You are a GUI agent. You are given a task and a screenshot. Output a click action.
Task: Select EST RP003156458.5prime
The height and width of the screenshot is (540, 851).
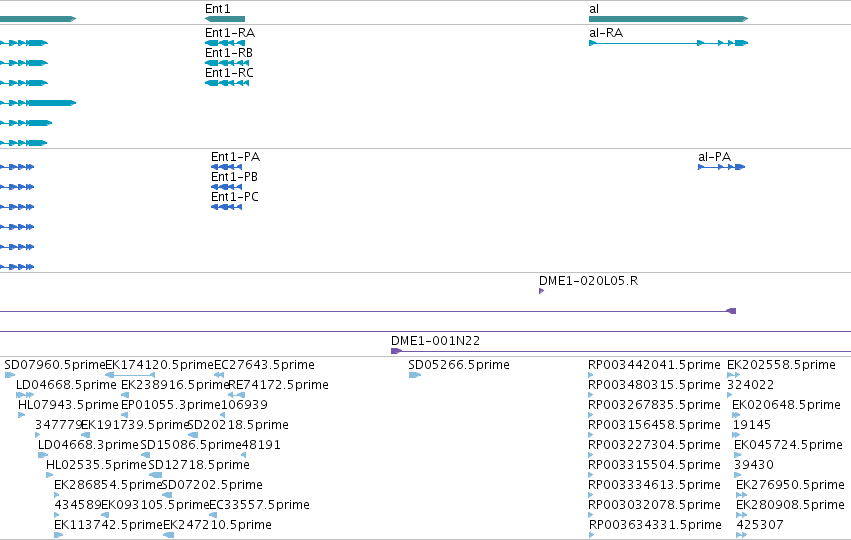point(655,425)
